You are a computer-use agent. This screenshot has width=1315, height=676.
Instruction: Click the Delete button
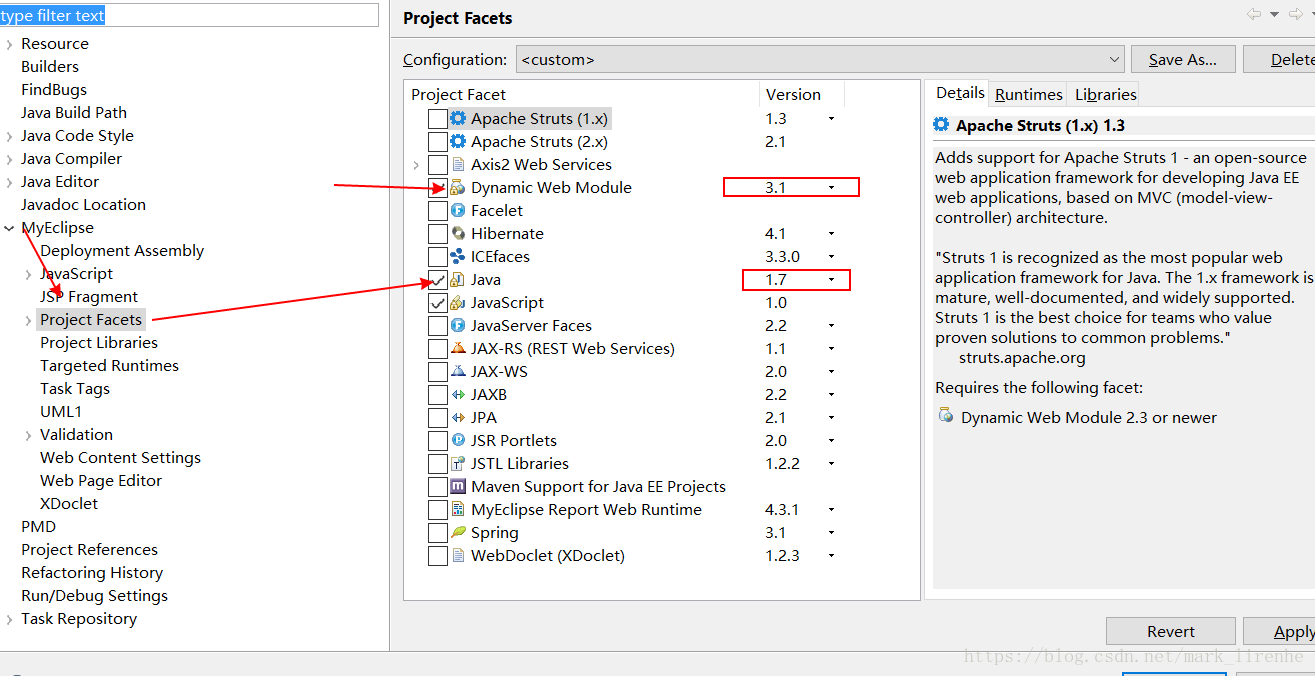1279,59
